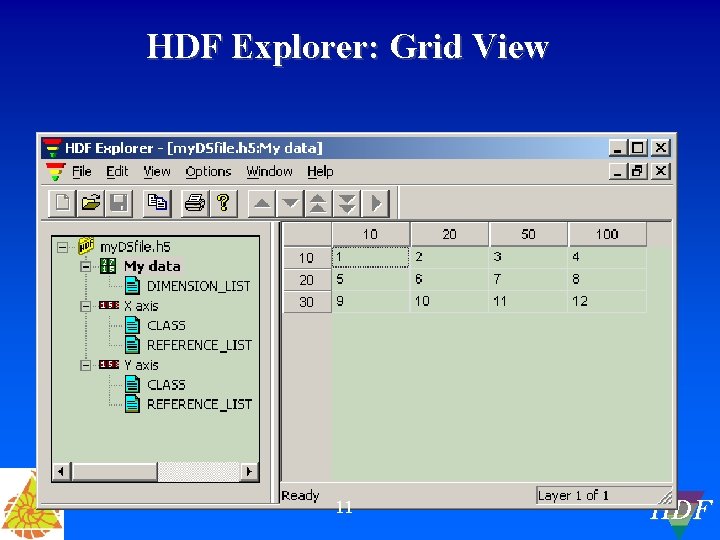Click the Help question mark icon
This screenshot has height=540, width=720.
click(x=224, y=202)
